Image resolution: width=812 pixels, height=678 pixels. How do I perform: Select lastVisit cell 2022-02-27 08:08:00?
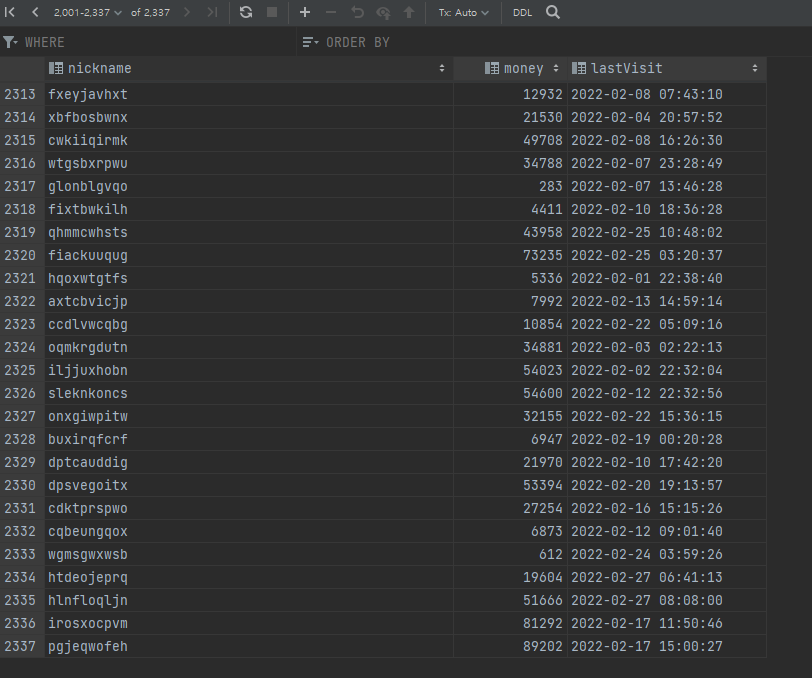(667, 600)
